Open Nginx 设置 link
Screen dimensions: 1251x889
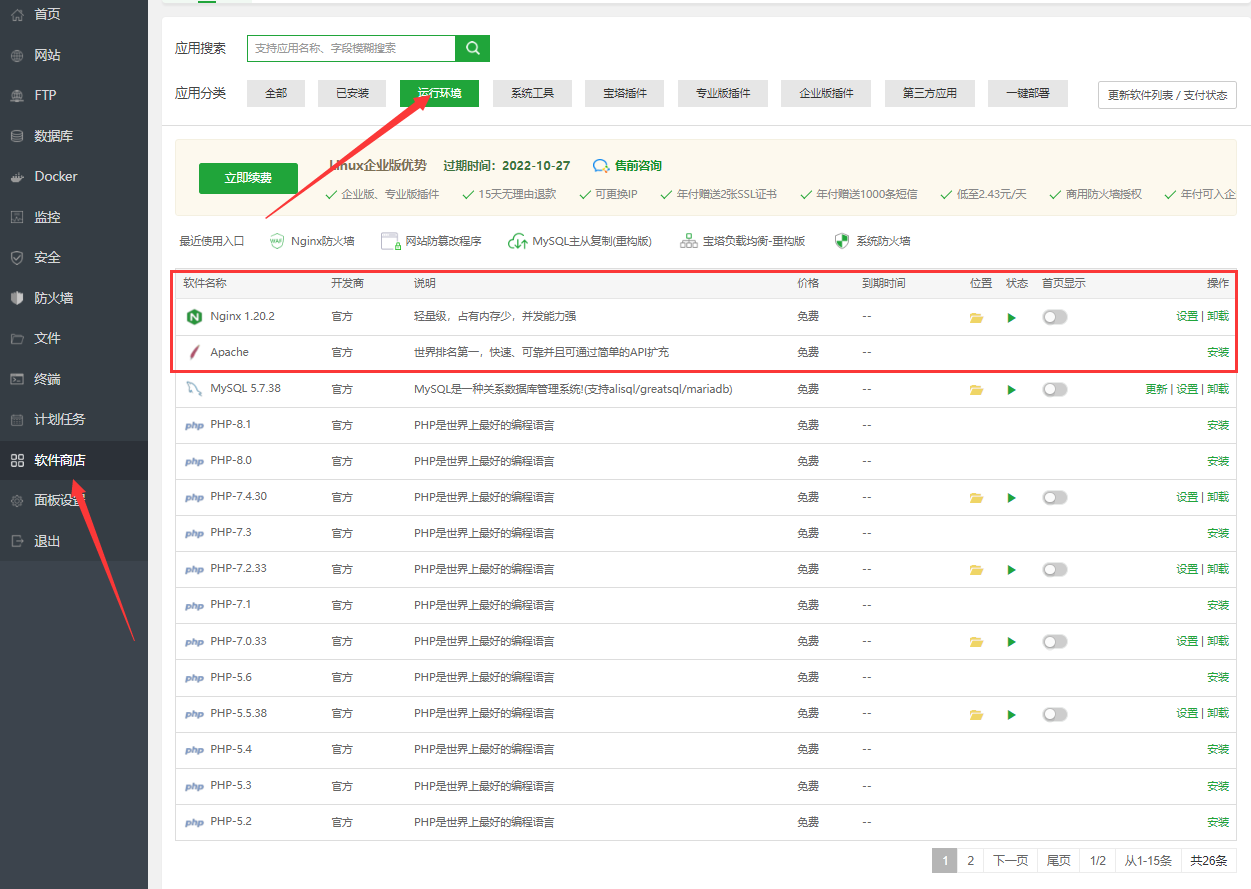coord(1187,316)
